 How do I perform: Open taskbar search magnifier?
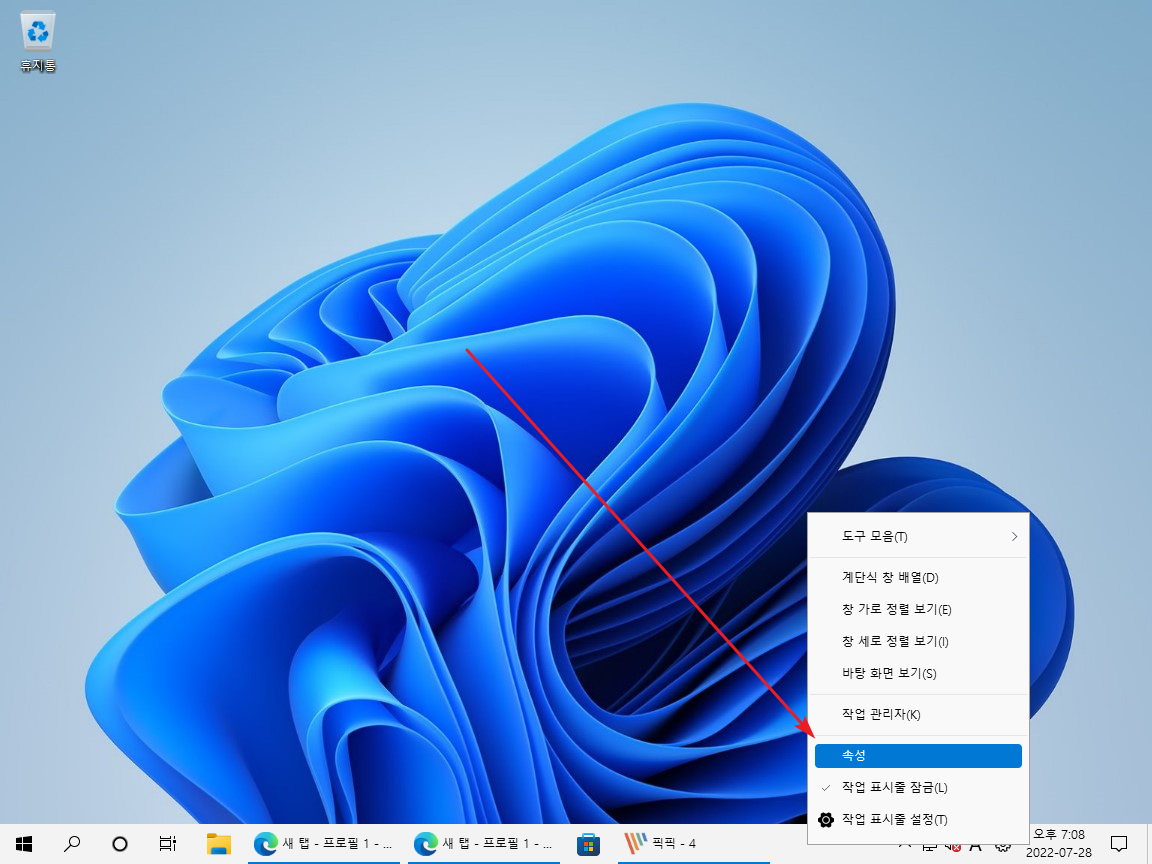pyautogui.click(x=72, y=843)
